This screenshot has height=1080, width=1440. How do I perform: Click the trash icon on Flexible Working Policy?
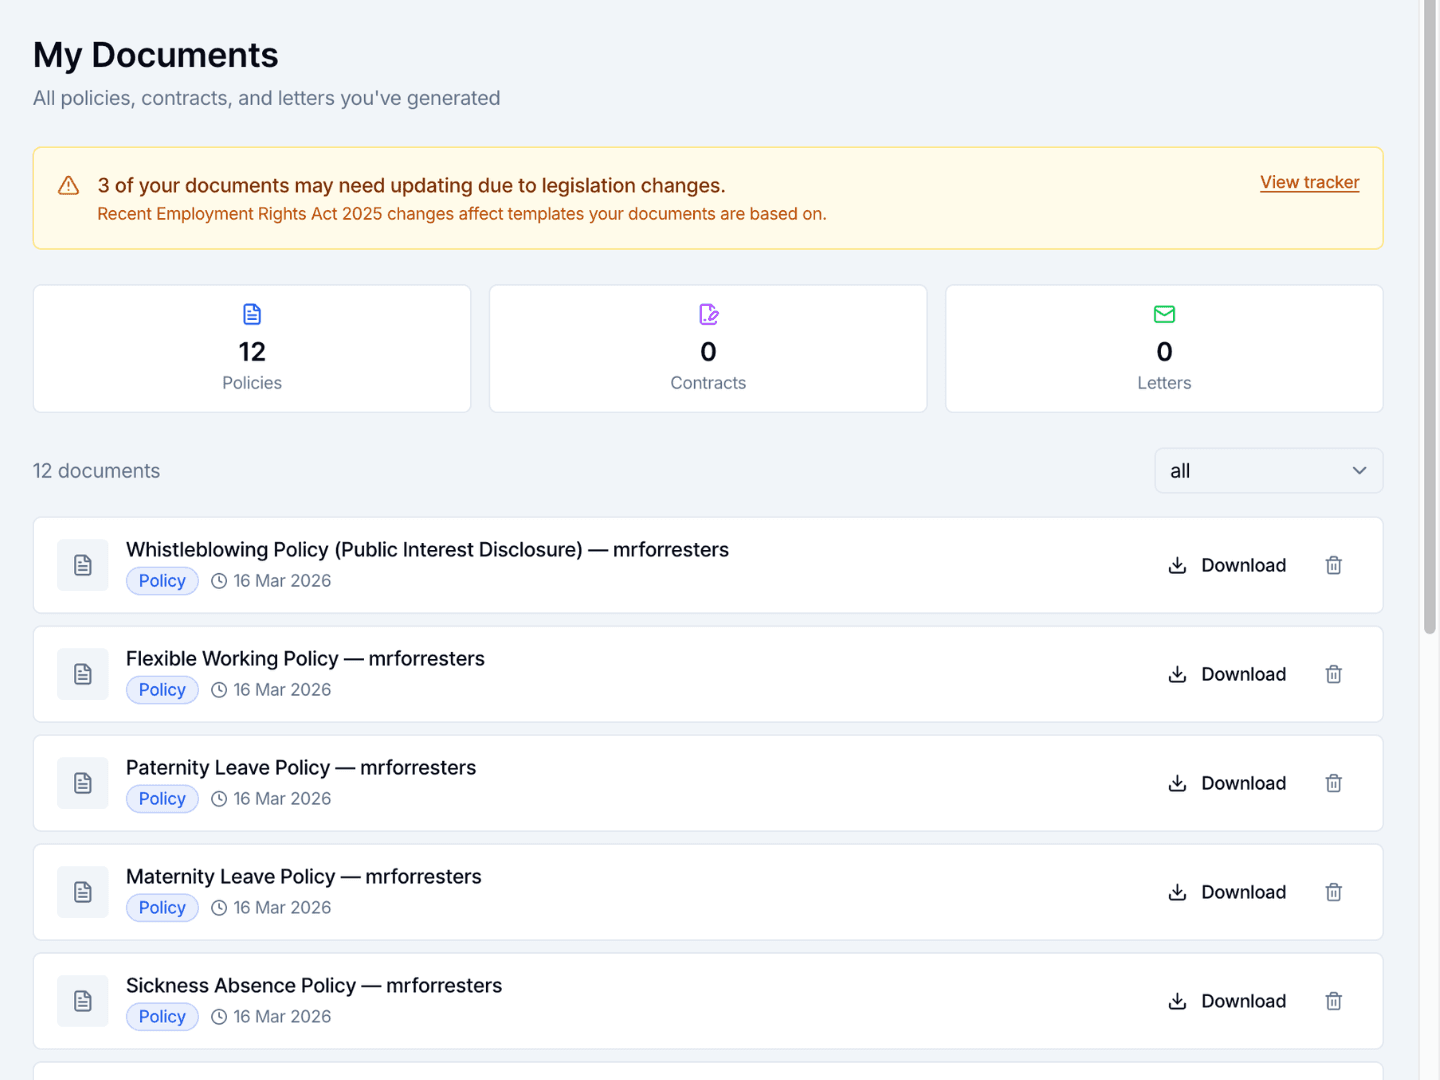1333,674
